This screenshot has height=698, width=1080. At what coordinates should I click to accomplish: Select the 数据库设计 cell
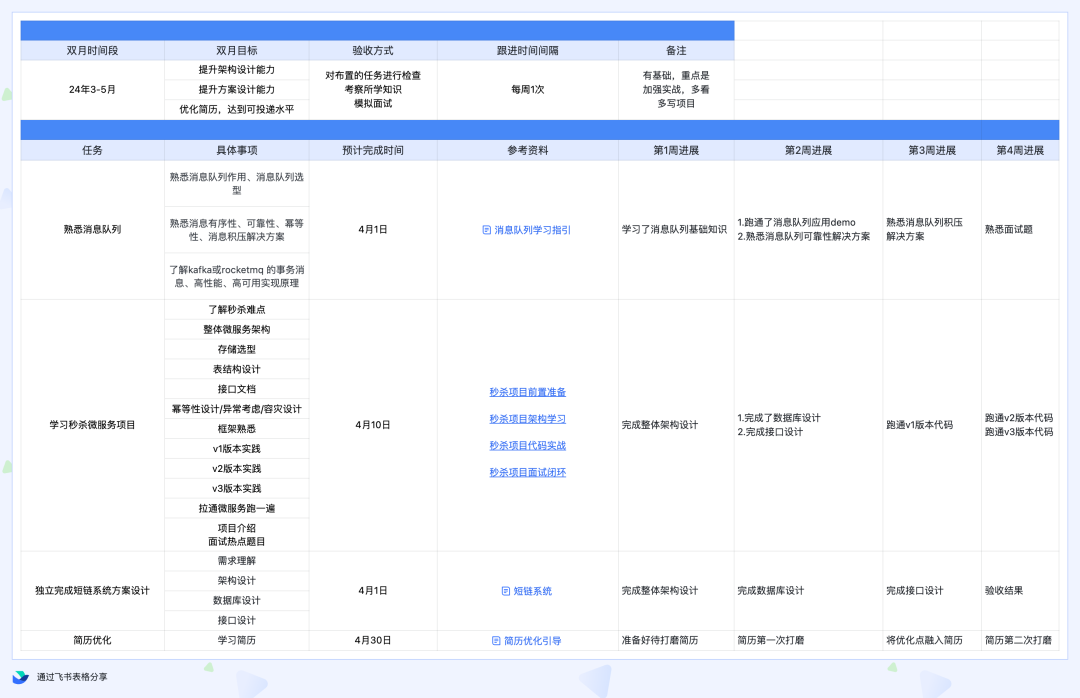237,601
